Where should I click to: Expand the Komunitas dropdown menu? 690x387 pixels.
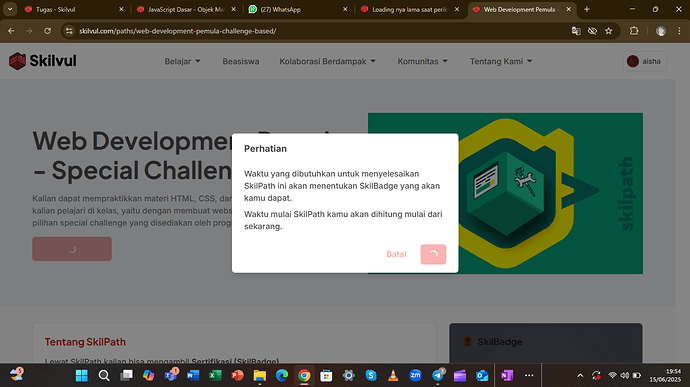[422, 61]
